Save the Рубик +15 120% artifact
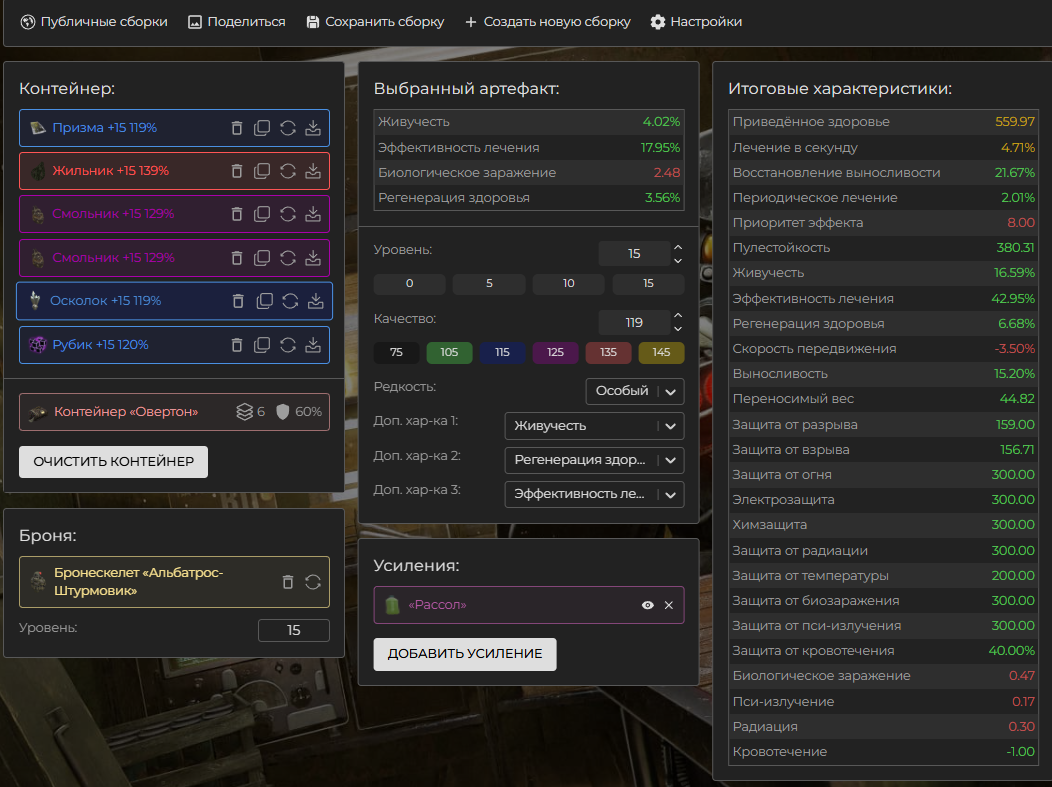The height and width of the screenshot is (787, 1052). pos(313,345)
